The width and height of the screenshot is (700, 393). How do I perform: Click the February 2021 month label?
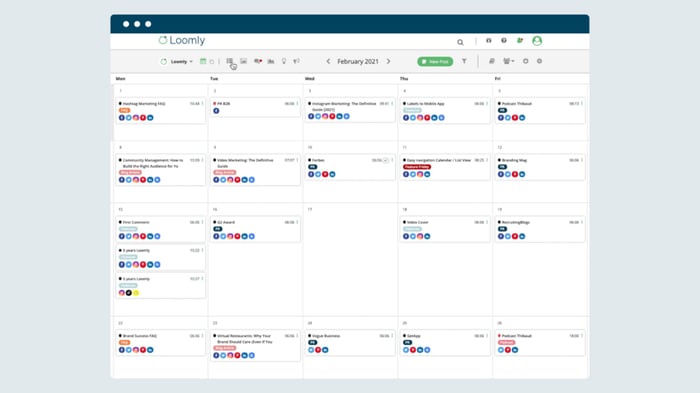click(x=358, y=61)
